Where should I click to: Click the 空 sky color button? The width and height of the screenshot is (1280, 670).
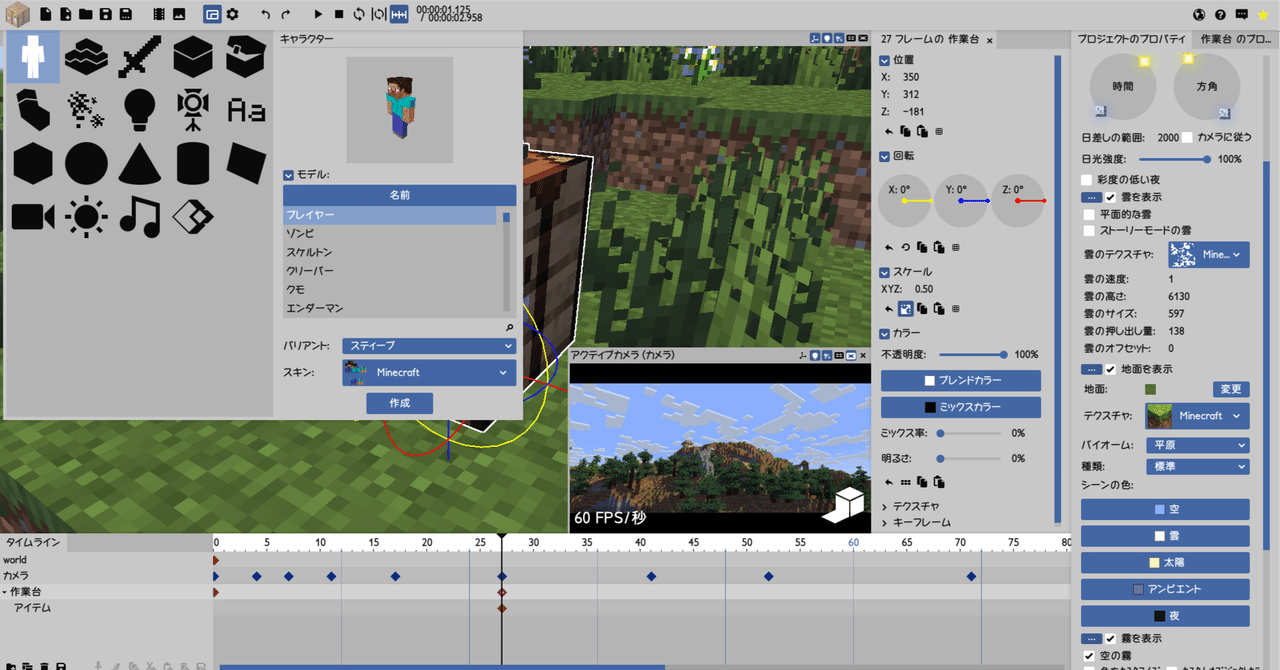[x=1165, y=509]
